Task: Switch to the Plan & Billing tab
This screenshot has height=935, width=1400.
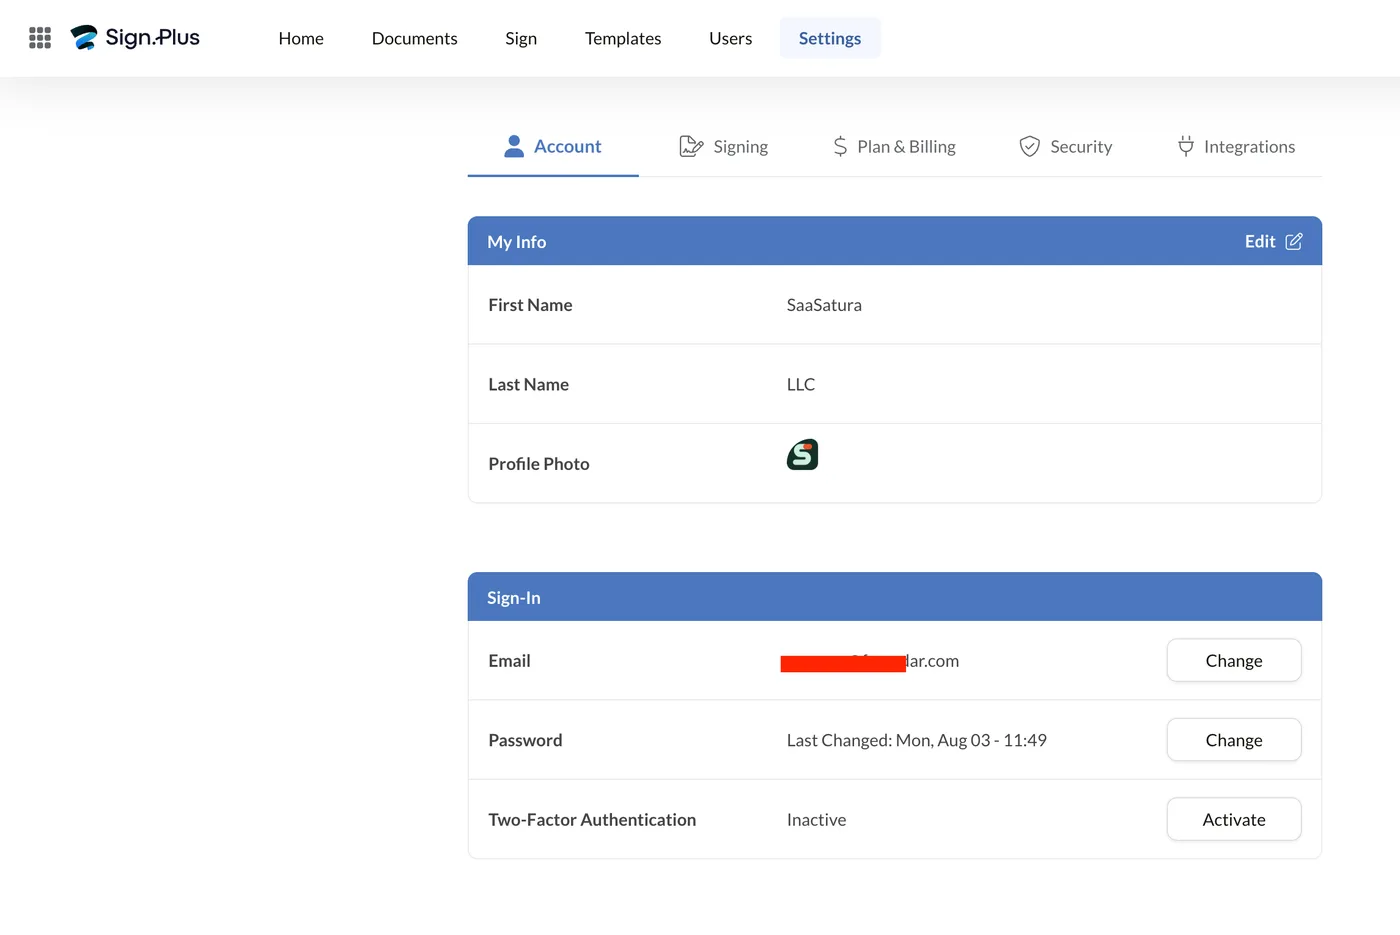Action: tap(894, 146)
